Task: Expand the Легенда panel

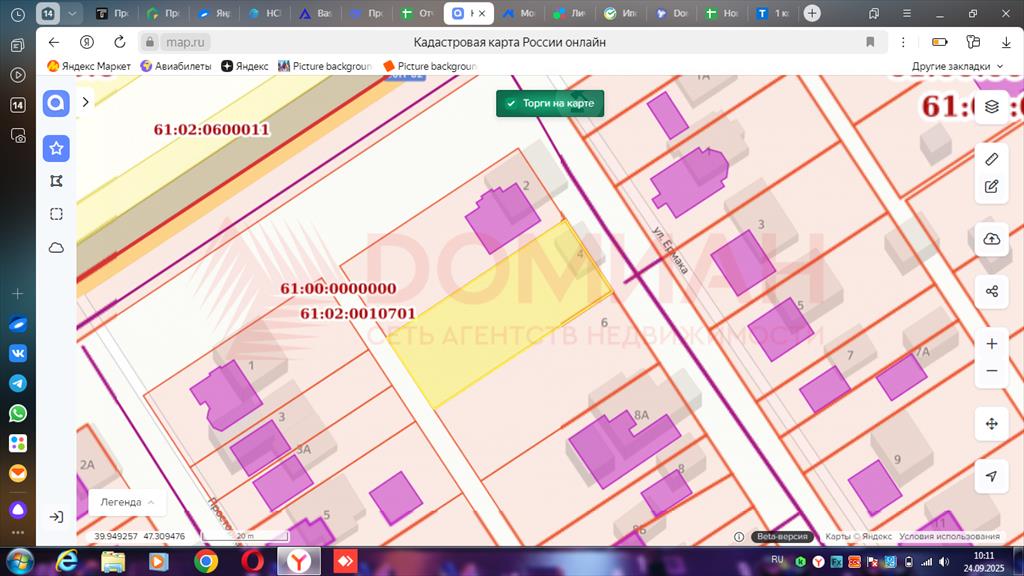Action: tap(126, 502)
